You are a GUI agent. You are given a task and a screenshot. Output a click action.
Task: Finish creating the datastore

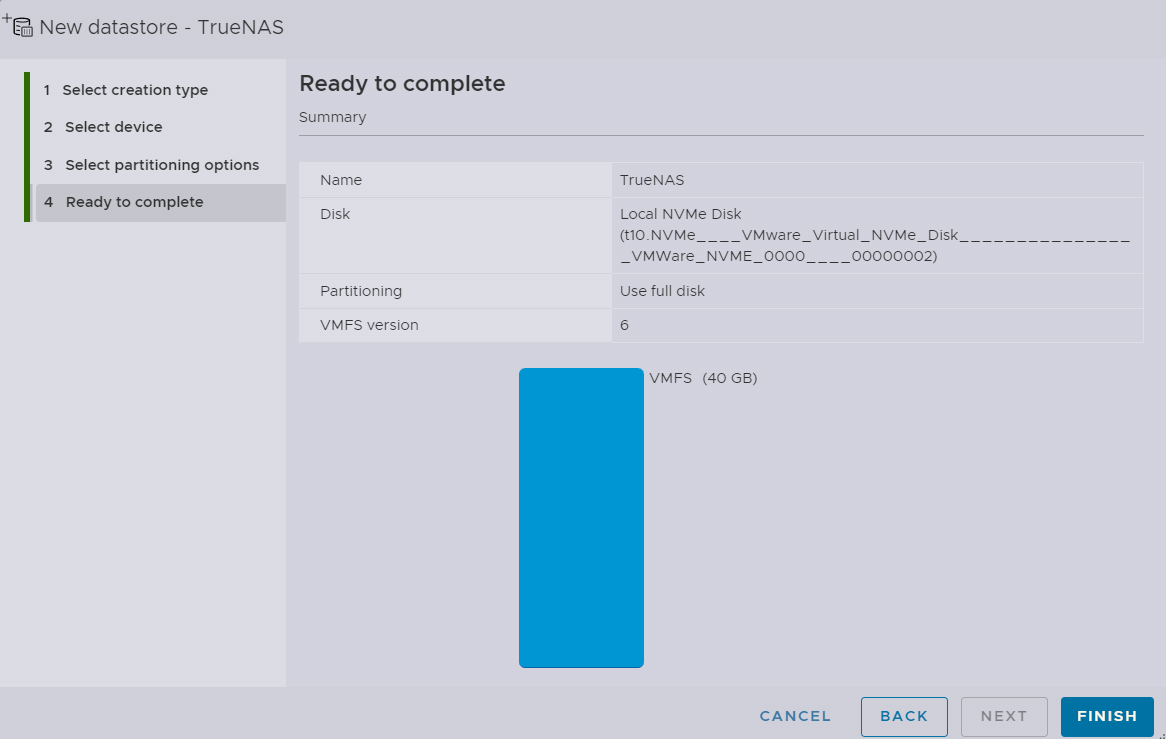[x=1107, y=716]
